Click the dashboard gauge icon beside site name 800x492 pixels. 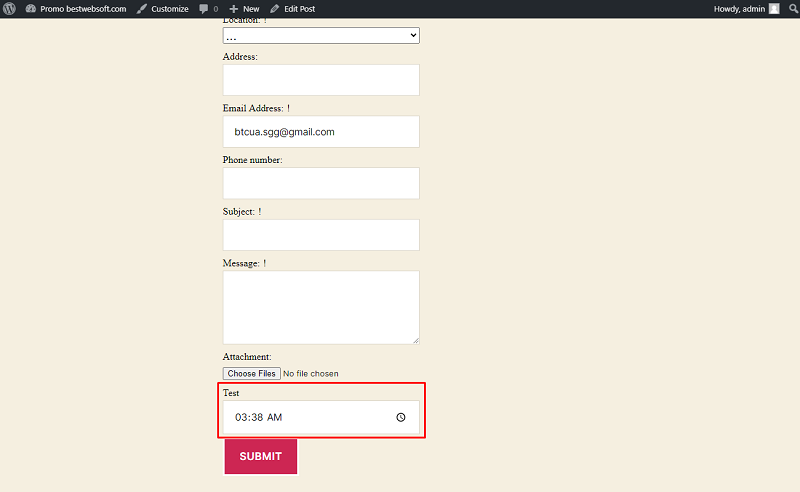[x=31, y=9]
